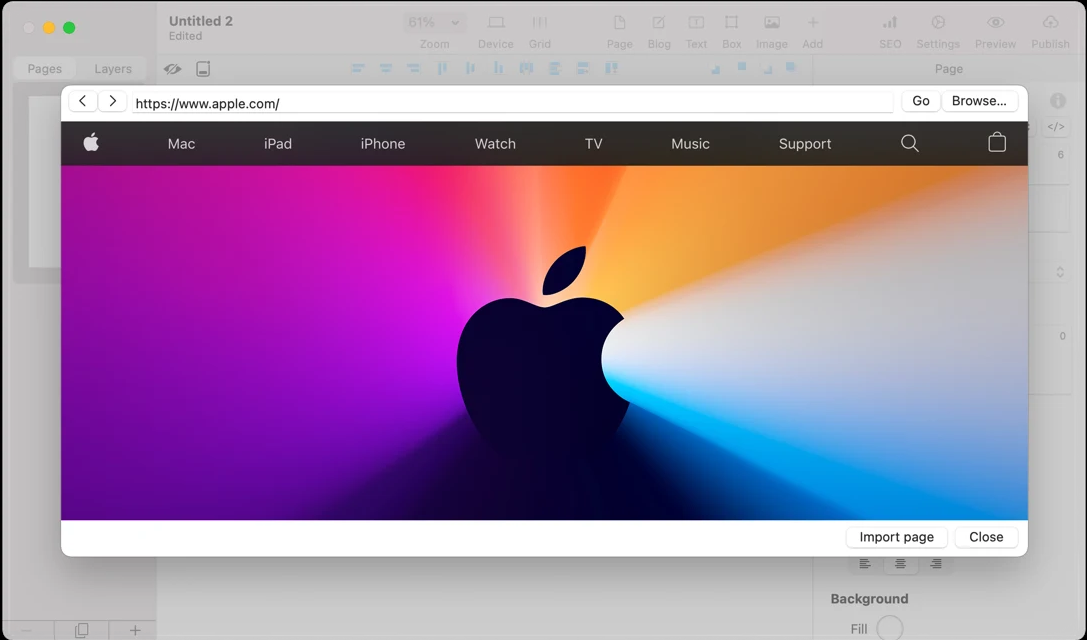Click the SEO toolbar icon

tap(889, 23)
